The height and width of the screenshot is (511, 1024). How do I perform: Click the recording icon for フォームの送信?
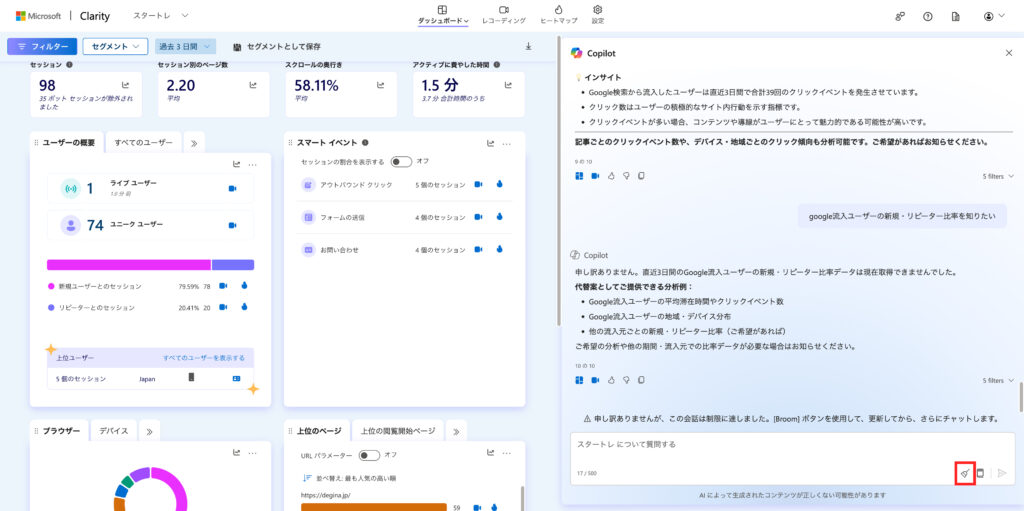(x=478, y=217)
